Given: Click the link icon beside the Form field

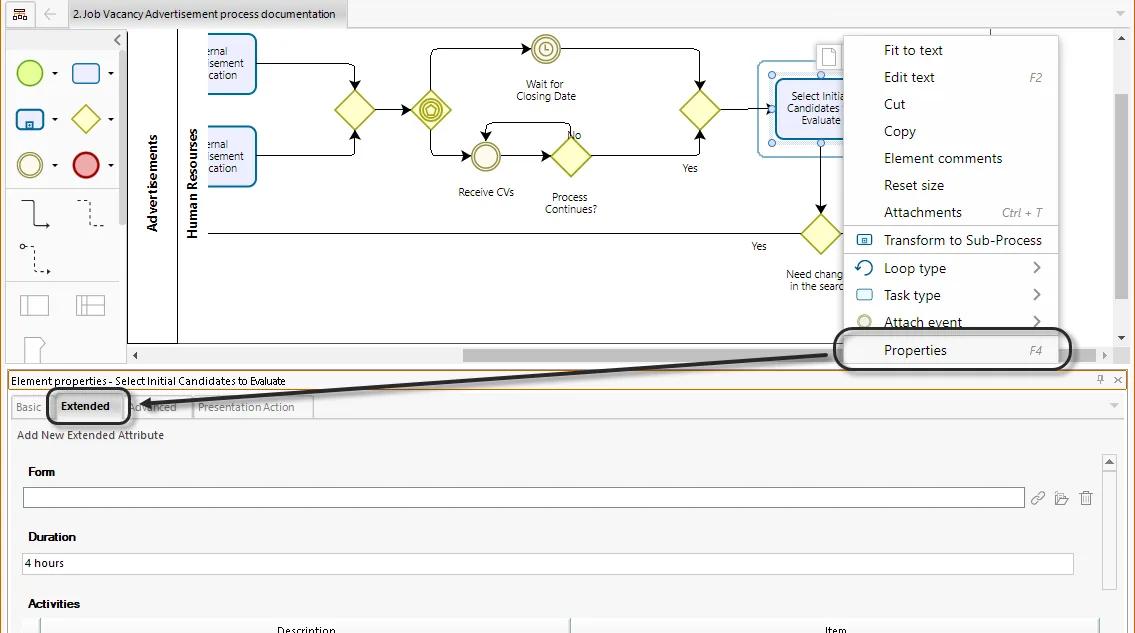Looking at the screenshot, I should pyautogui.click(x=1038, y=498).
